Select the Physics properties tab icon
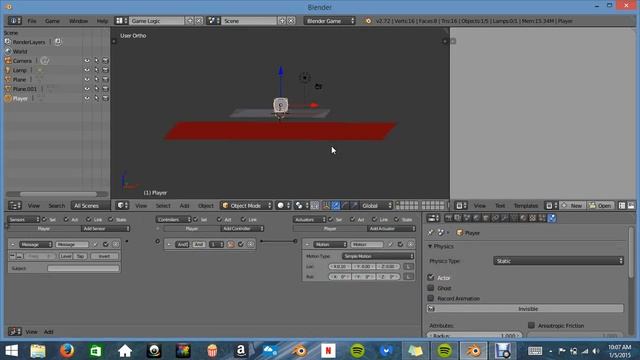Viewport: 640px width, 360px height. (552, 218)
